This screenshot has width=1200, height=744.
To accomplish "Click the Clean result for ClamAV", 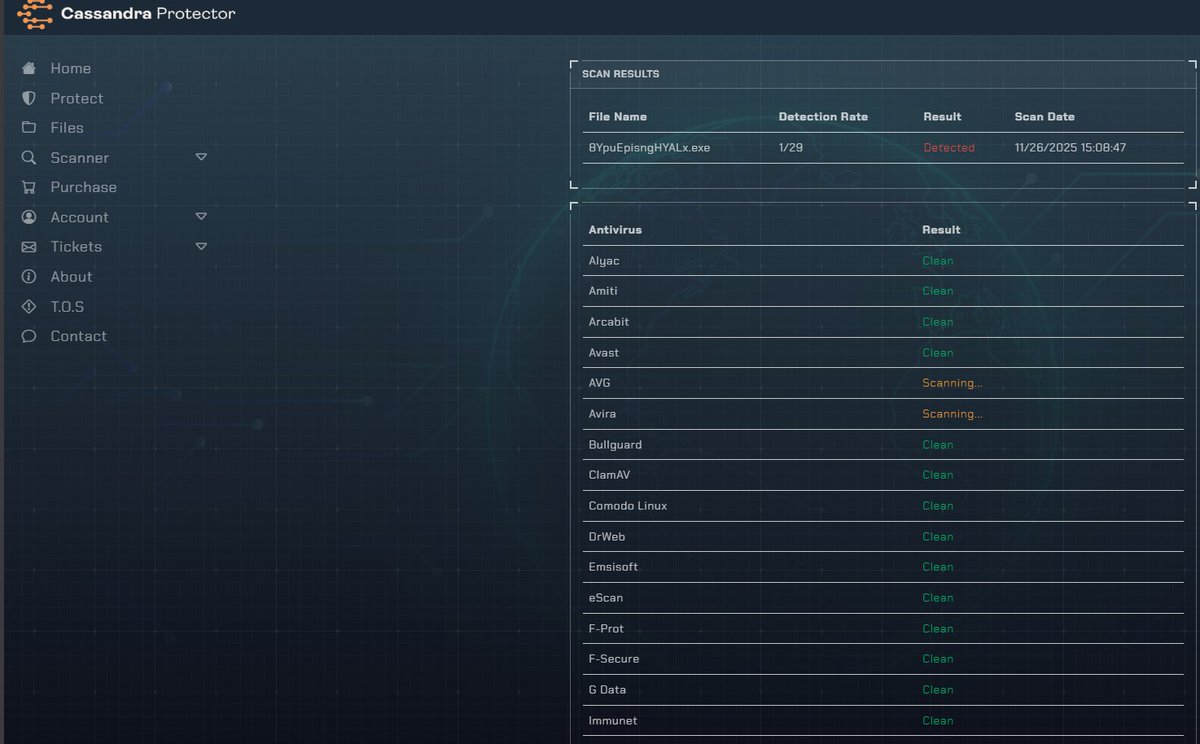I will tap(938, 475).
